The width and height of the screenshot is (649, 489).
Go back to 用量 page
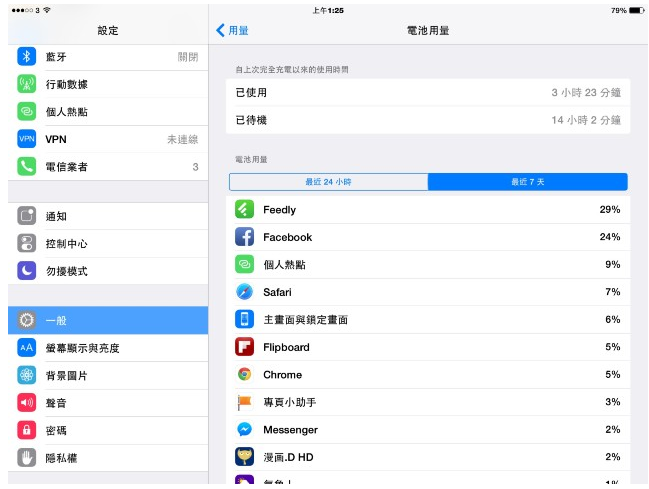(x=233, y=31)
